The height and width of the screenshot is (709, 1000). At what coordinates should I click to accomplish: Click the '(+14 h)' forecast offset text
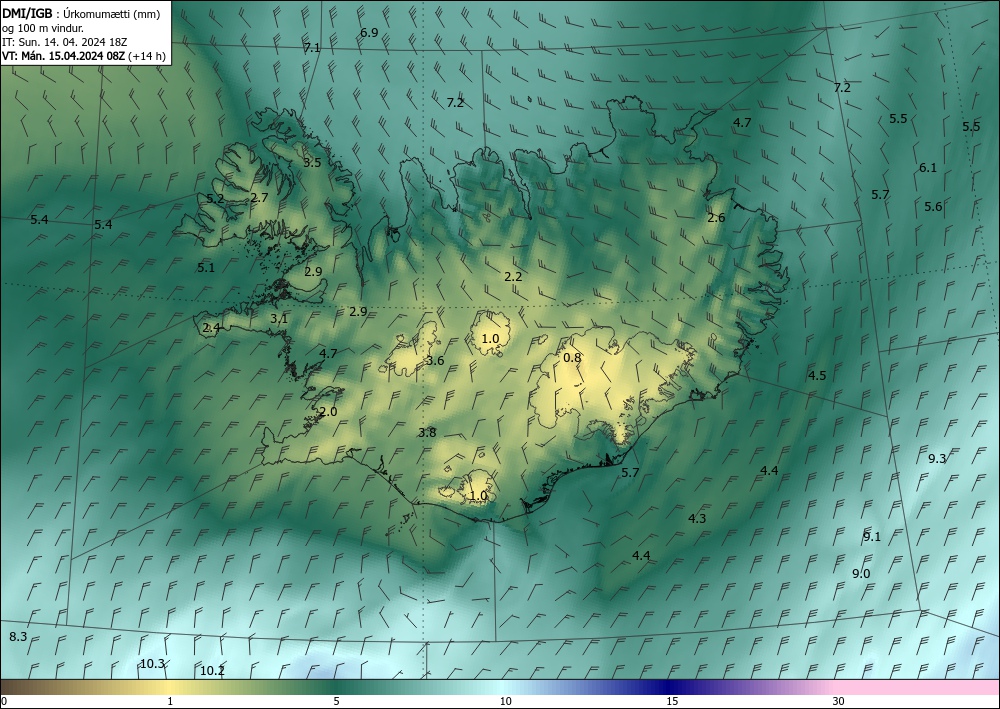pos(147,56)
